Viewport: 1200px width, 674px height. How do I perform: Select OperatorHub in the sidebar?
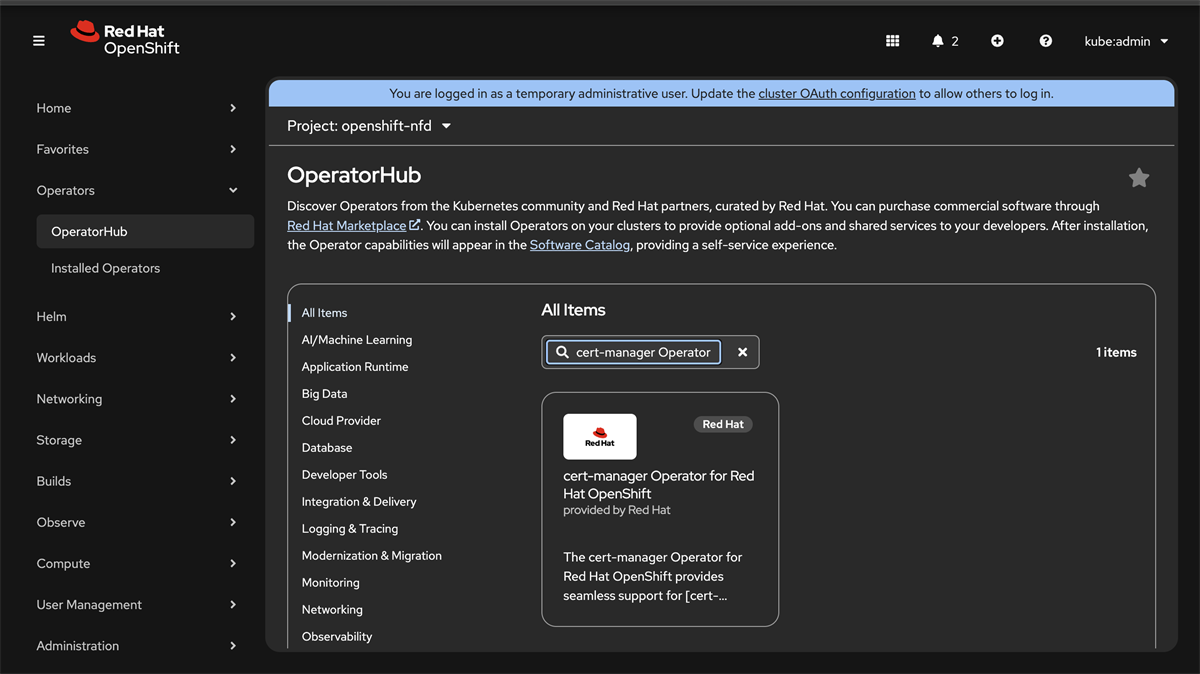(144, 231)
